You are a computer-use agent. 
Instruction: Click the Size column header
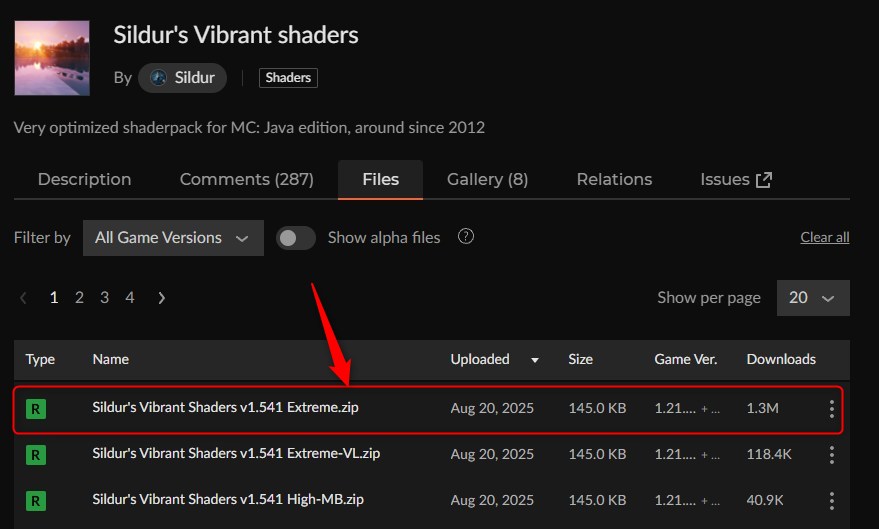pos(580,359)
